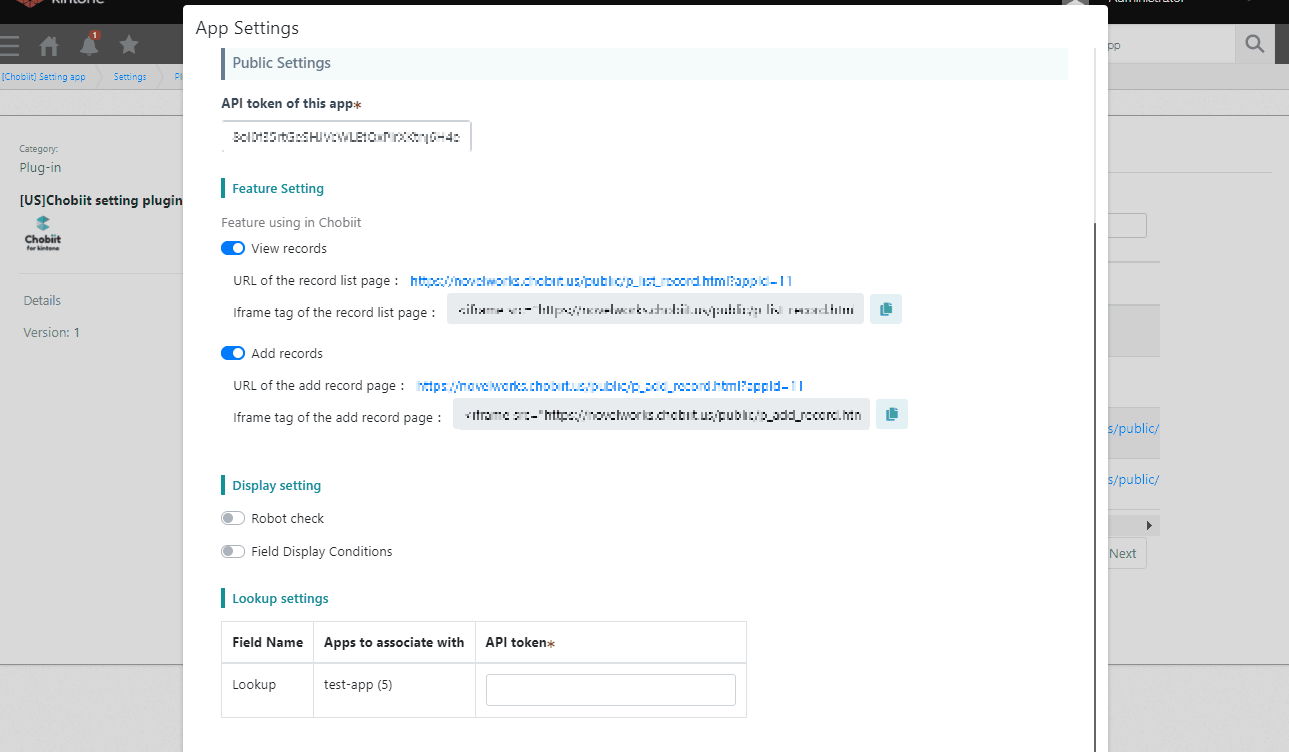Screen dimensions: 1289x752
Task: Click the API token of this app field
Action: (346, 137)
